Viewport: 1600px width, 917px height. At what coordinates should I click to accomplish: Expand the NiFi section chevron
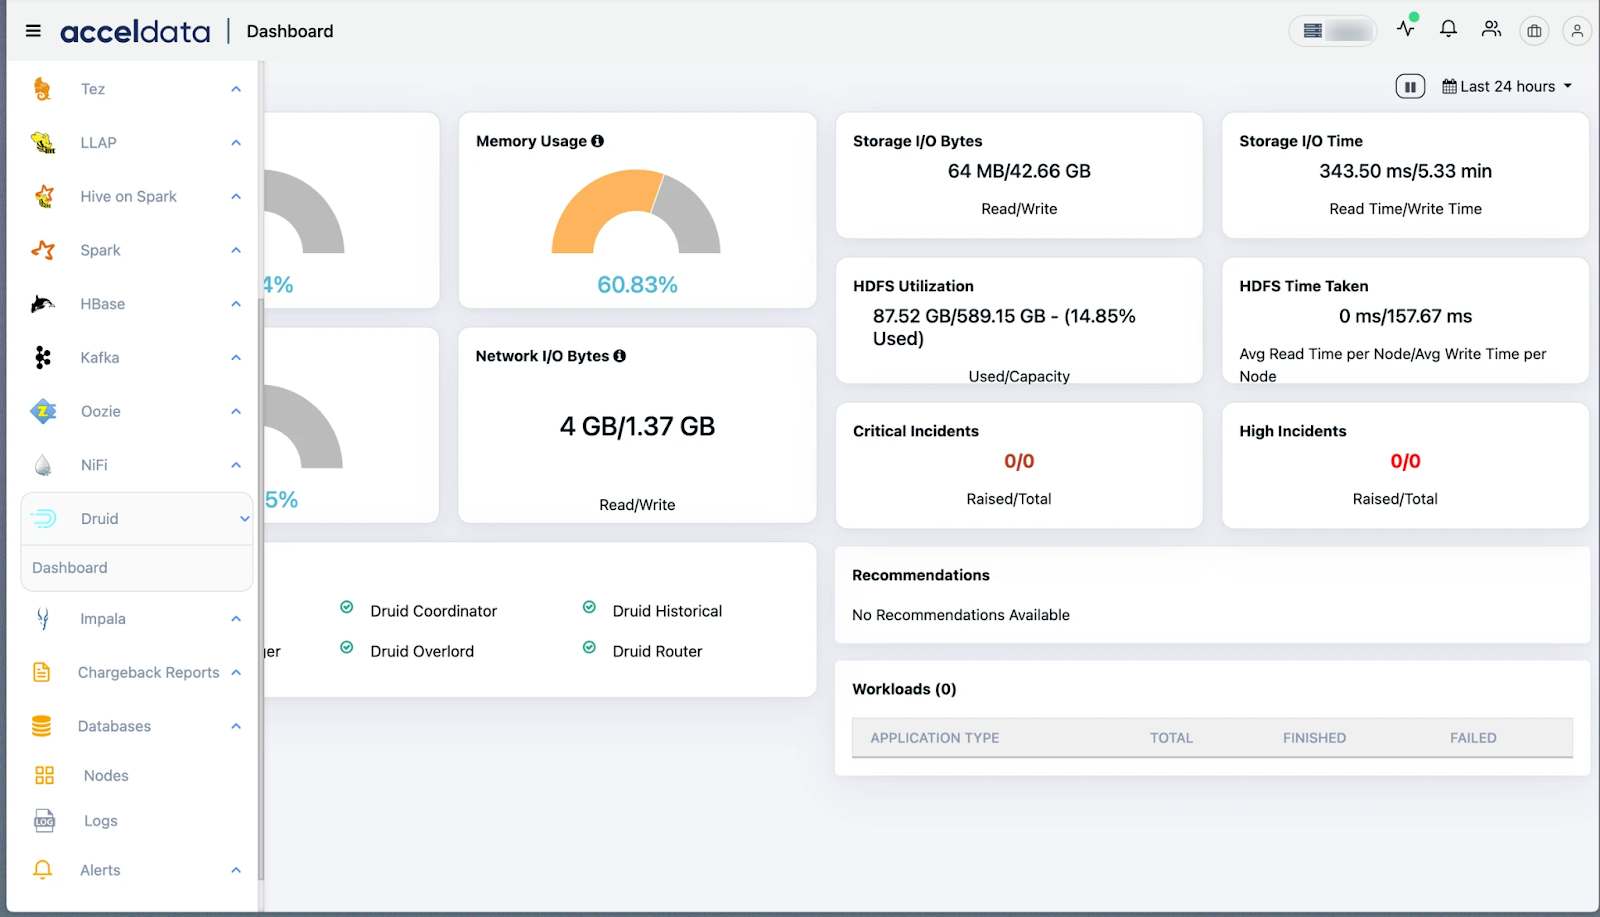click(236, 465)
